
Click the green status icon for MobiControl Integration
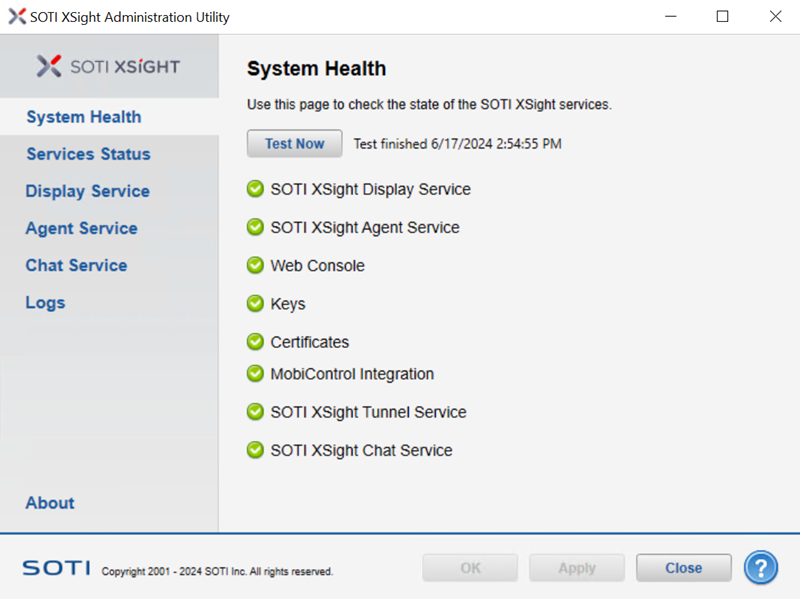click(255, 373)
